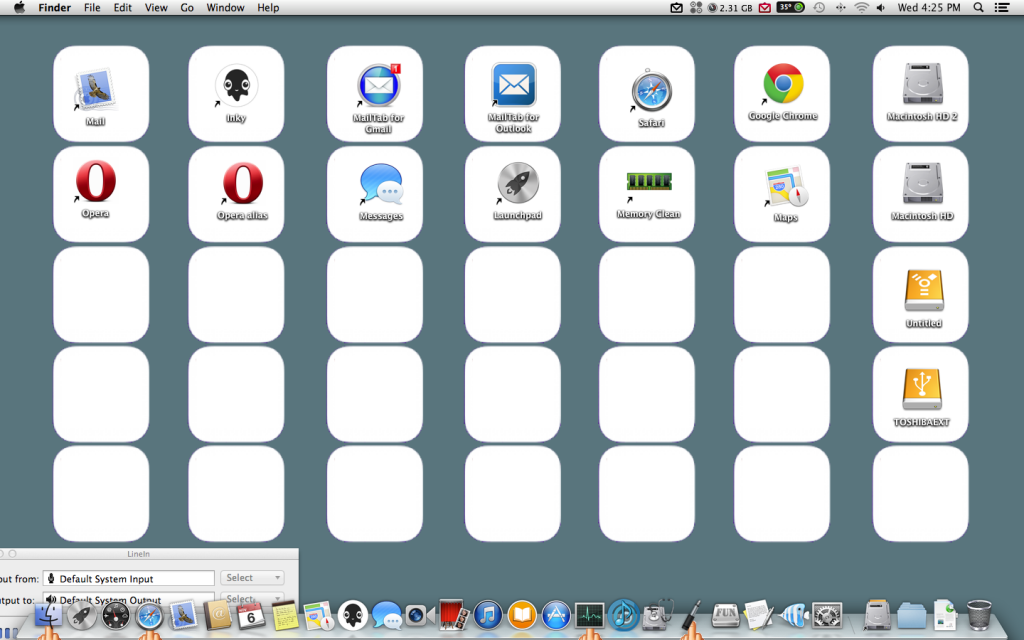
Task: Open Disk Utility in the Dock
Action: (x=658, y=615)
